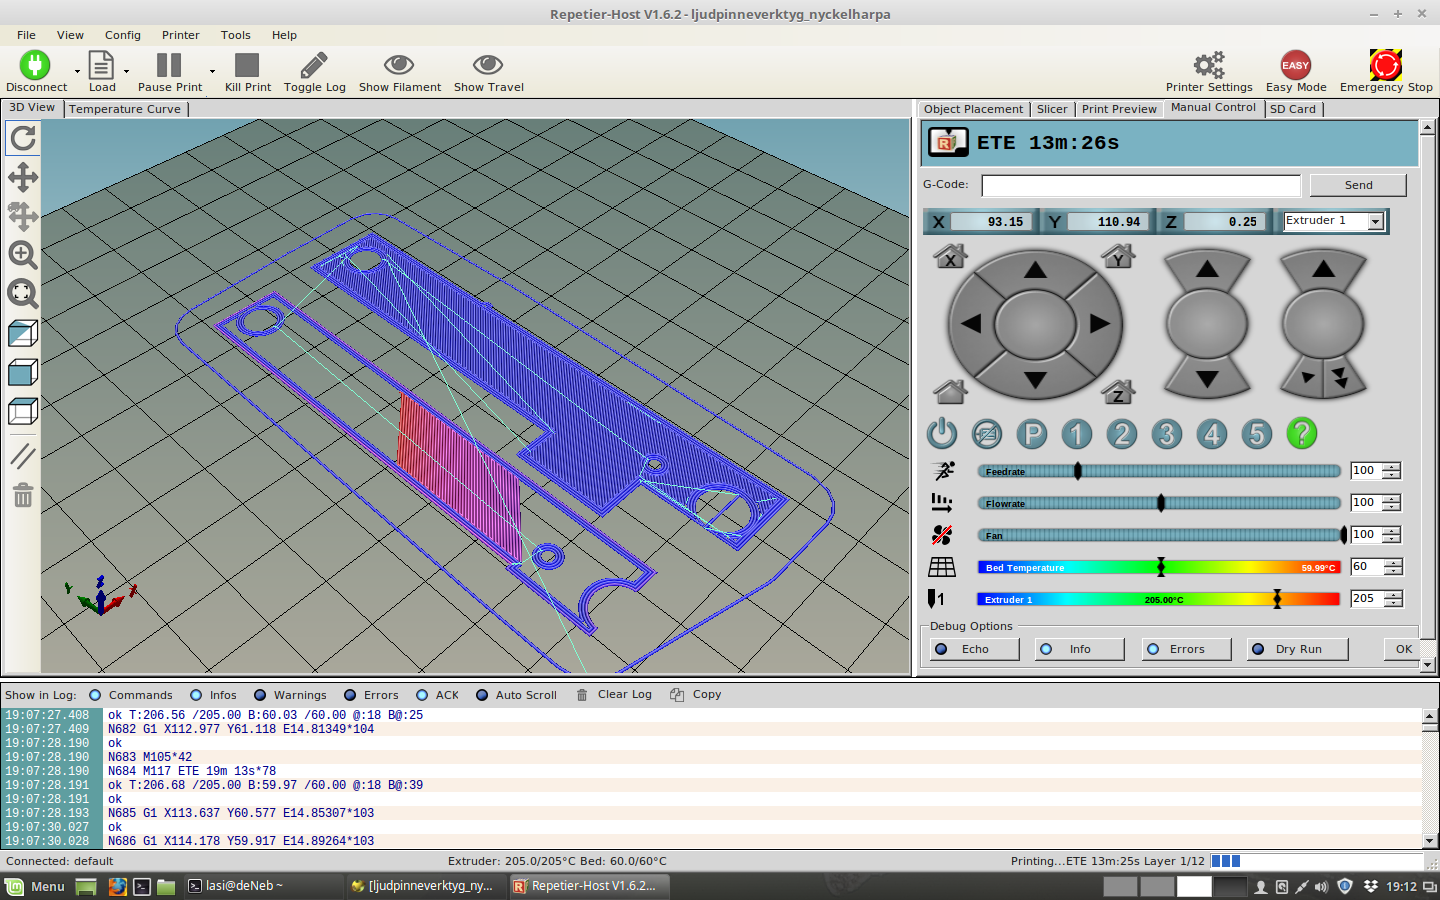The height and width of the screenshot is (900, 1440).
Task: Toggle Echo debug option
Action: pyautogui.click(x=974, y=649)
